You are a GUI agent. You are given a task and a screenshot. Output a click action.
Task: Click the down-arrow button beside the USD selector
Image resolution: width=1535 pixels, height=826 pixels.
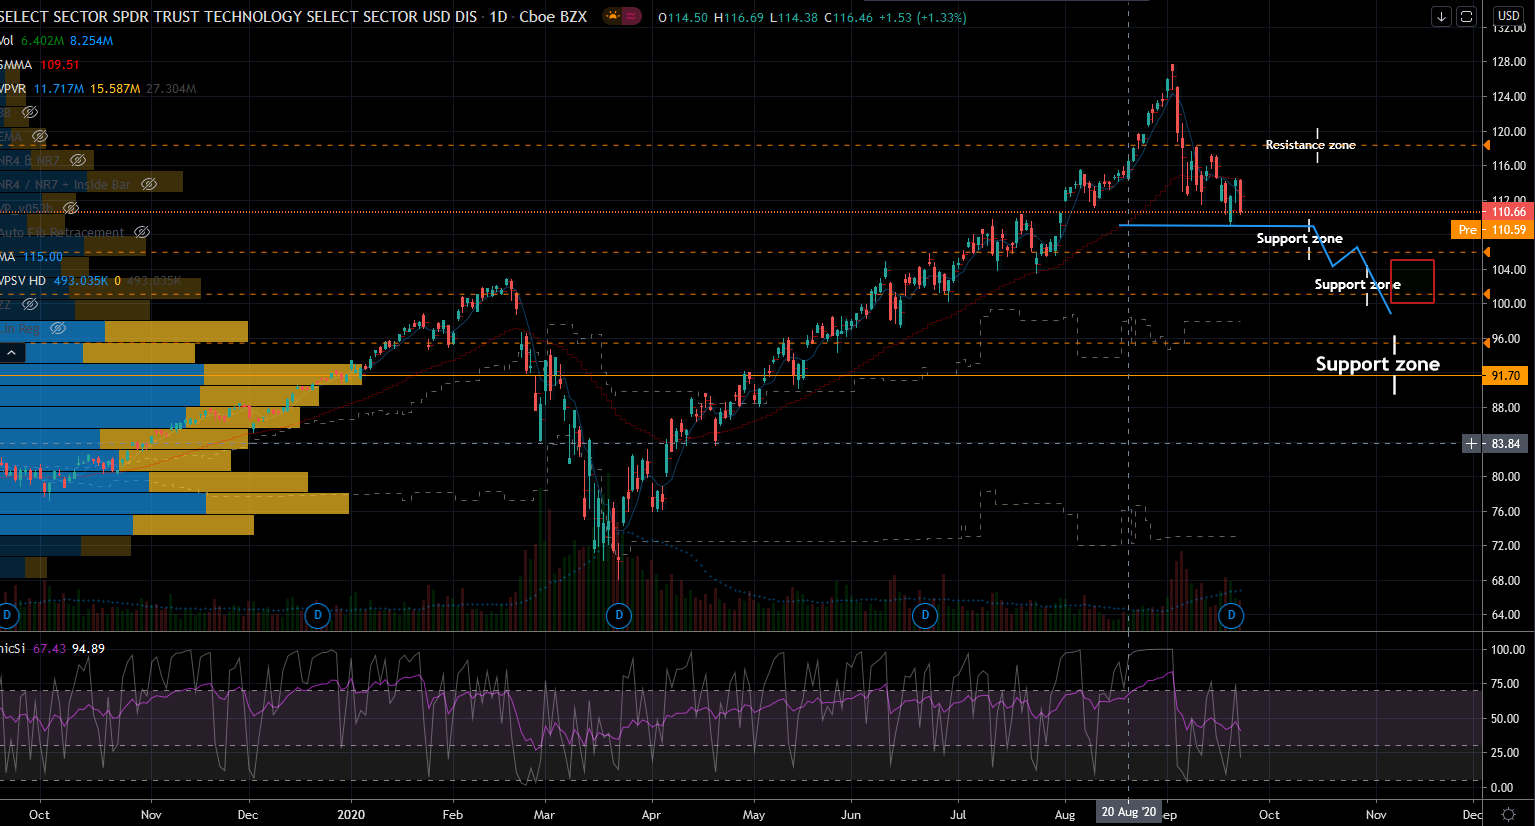(x=1441, y=16)
